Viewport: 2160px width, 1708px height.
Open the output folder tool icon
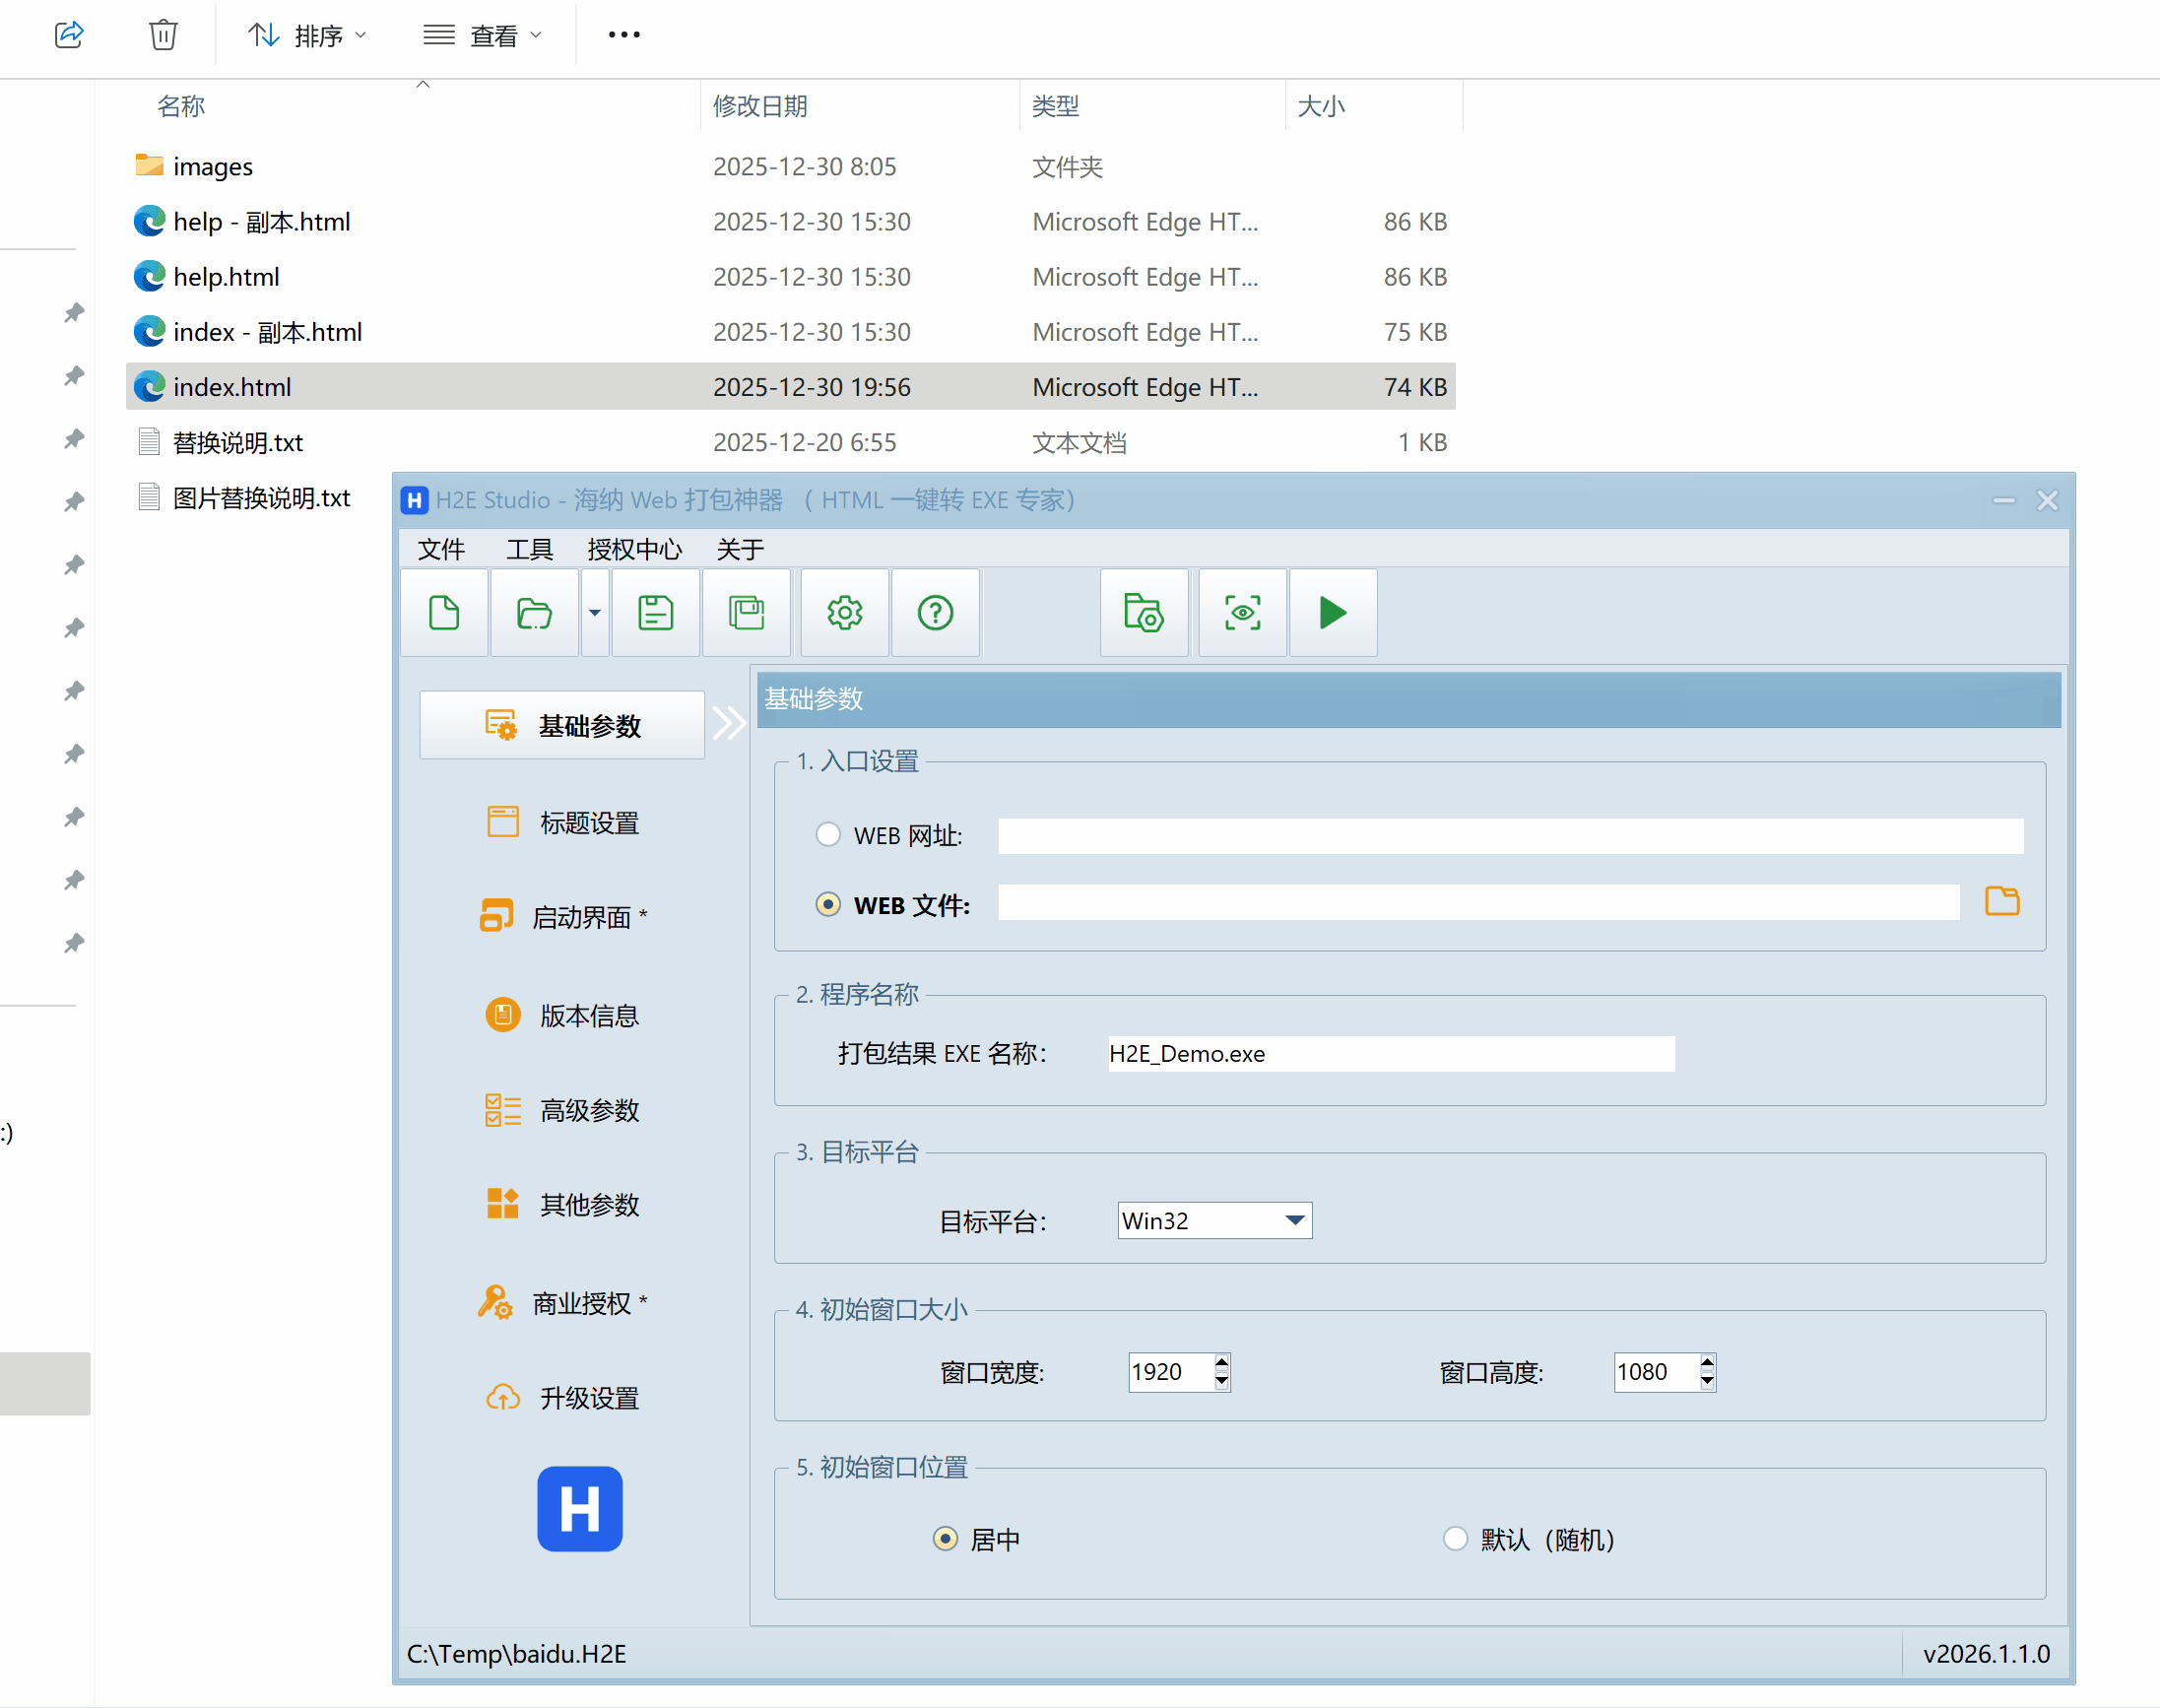(x=1143, y=612)
